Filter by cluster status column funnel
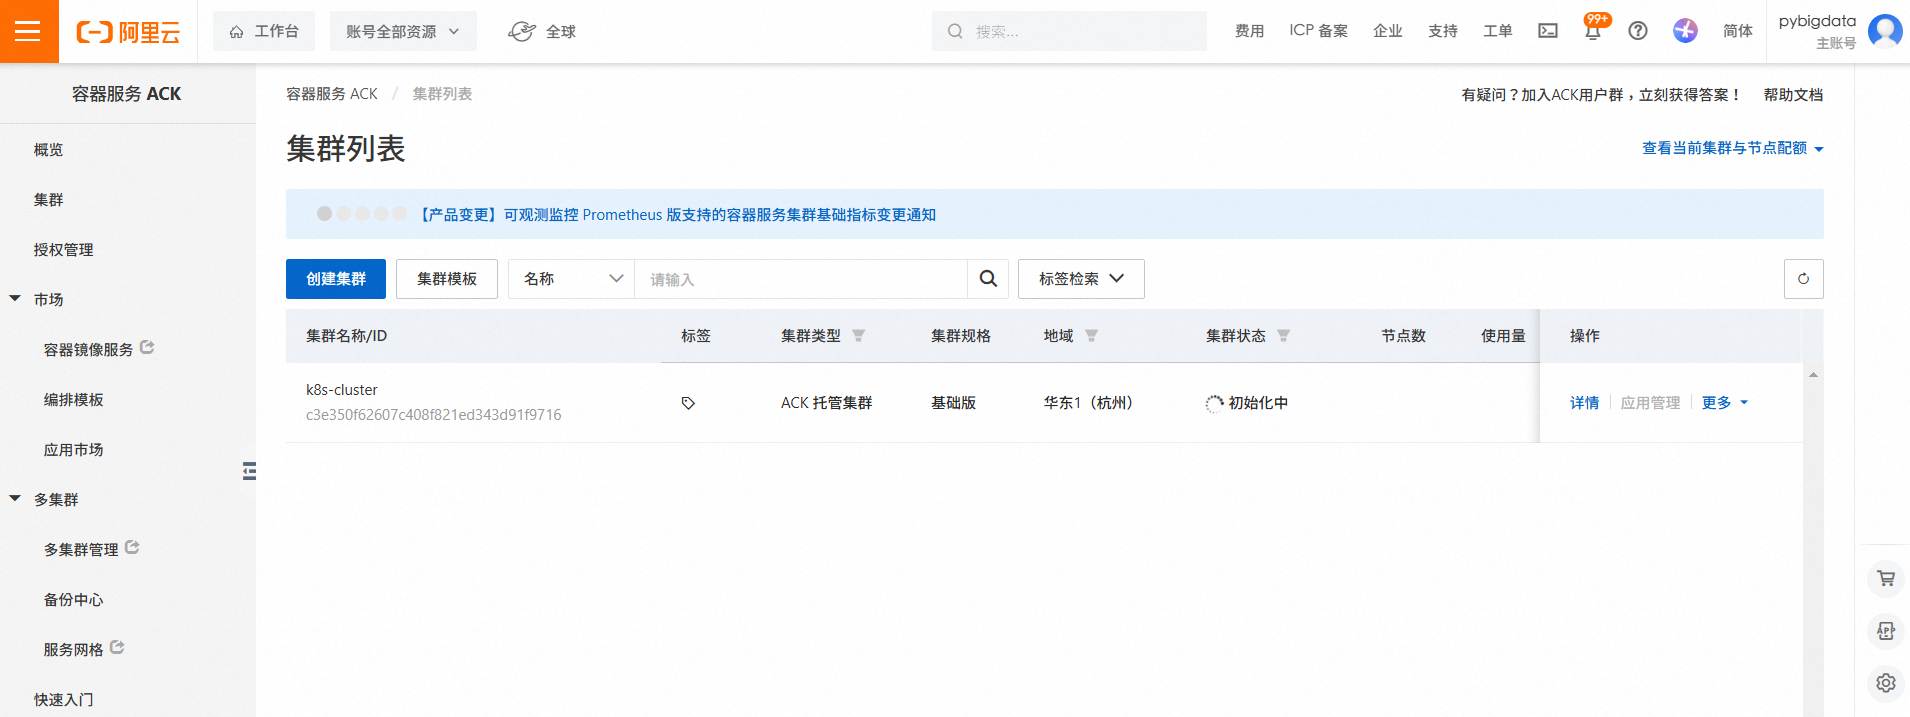This screenshot has height=717, width=1910. 1283,336
